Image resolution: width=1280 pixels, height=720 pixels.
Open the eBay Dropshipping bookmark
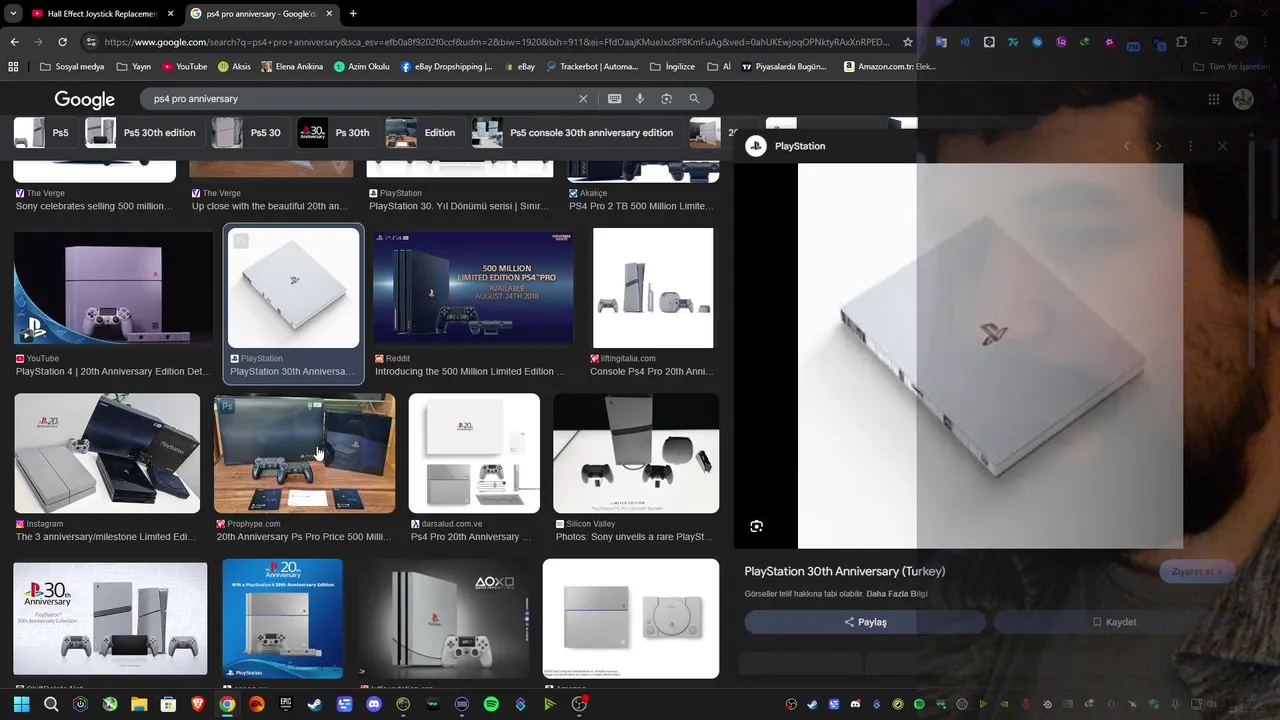446,67
